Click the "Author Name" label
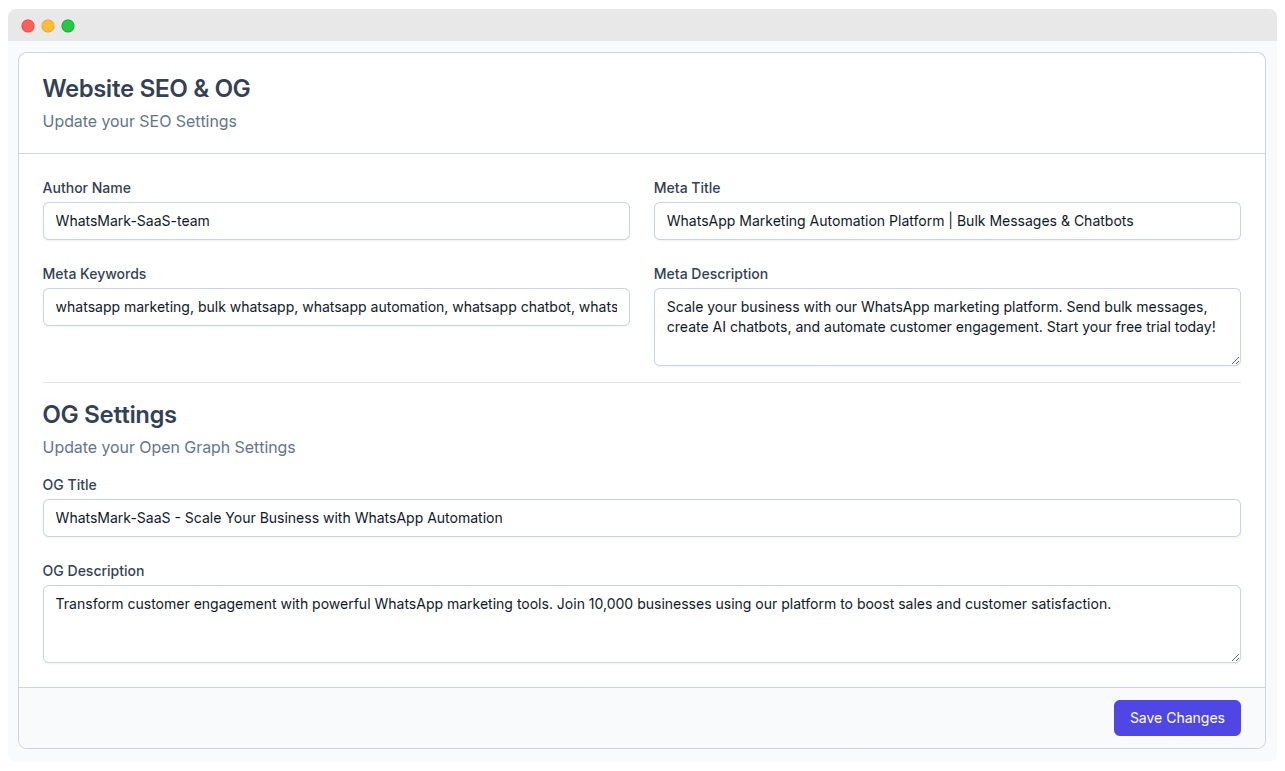 point(87,188)
